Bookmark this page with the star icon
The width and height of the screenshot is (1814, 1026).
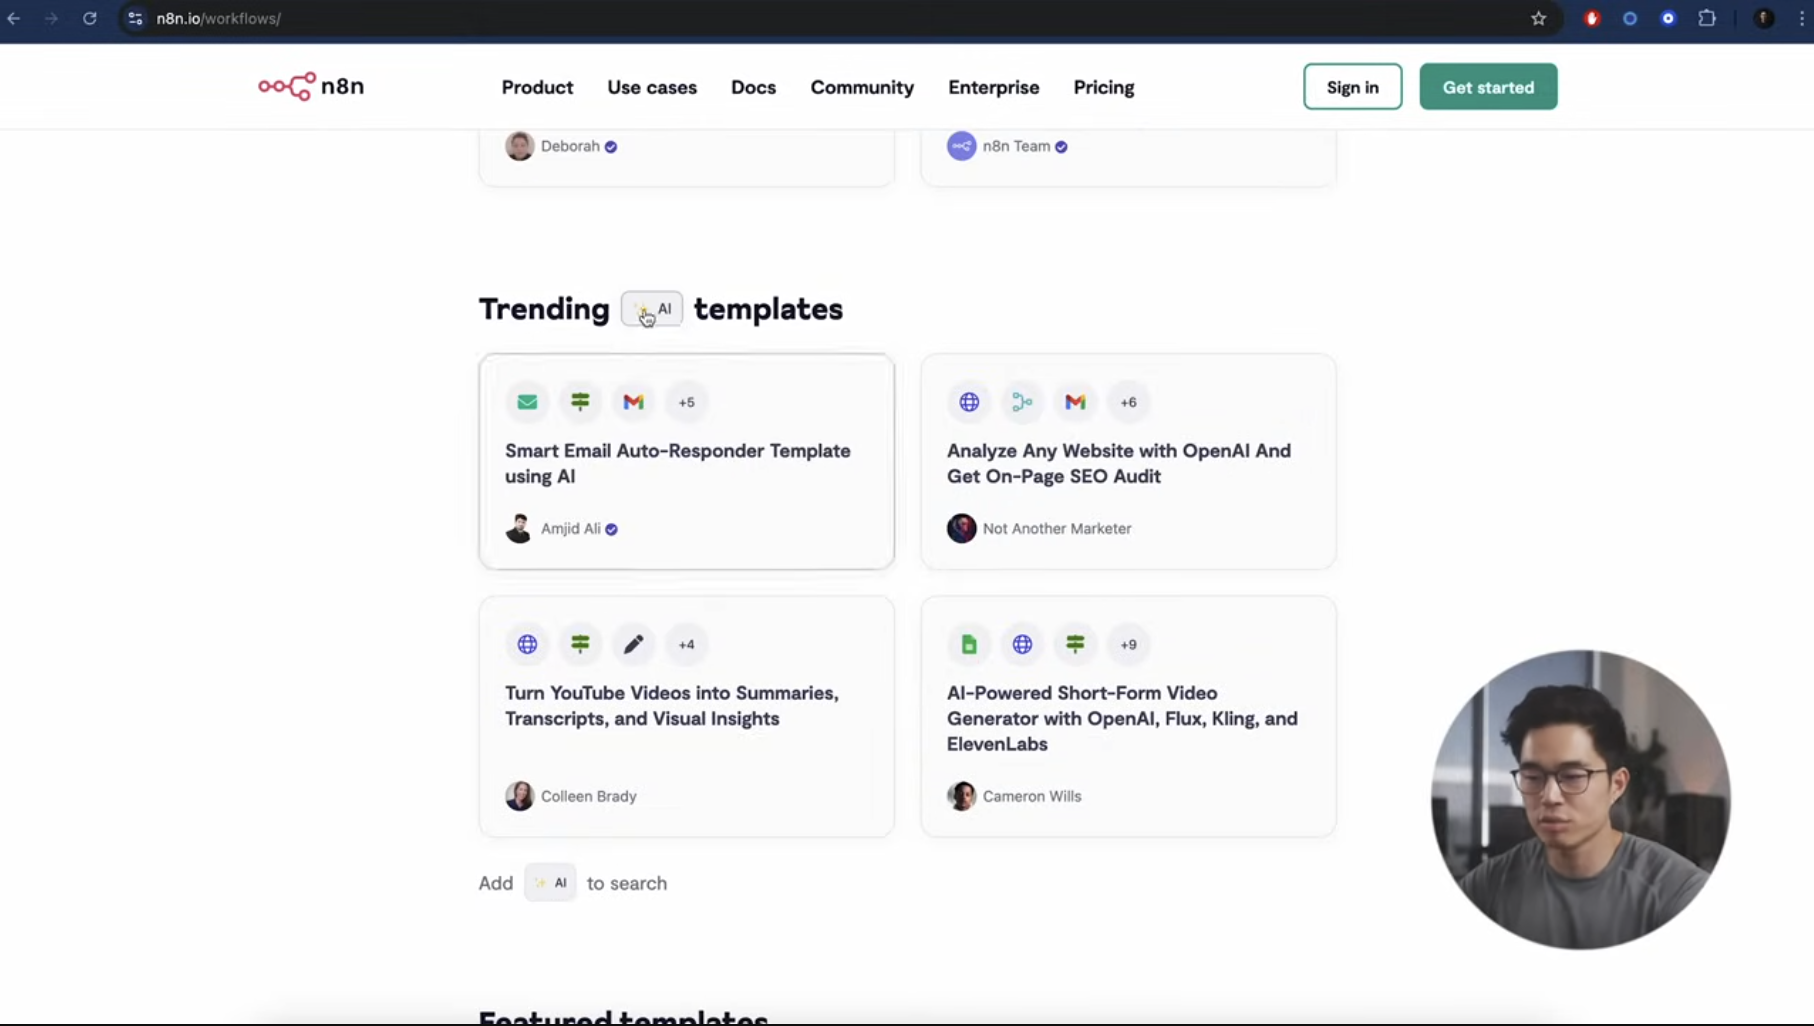pyautogui.click(x=1538, y=19)
